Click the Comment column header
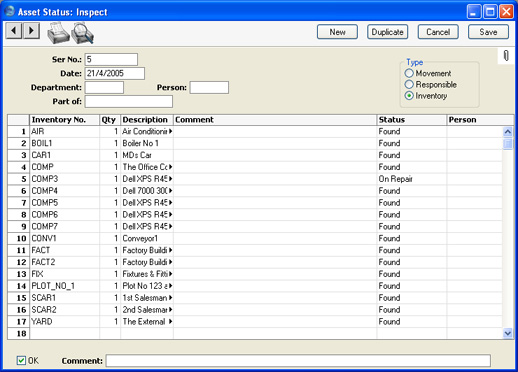 275,120
